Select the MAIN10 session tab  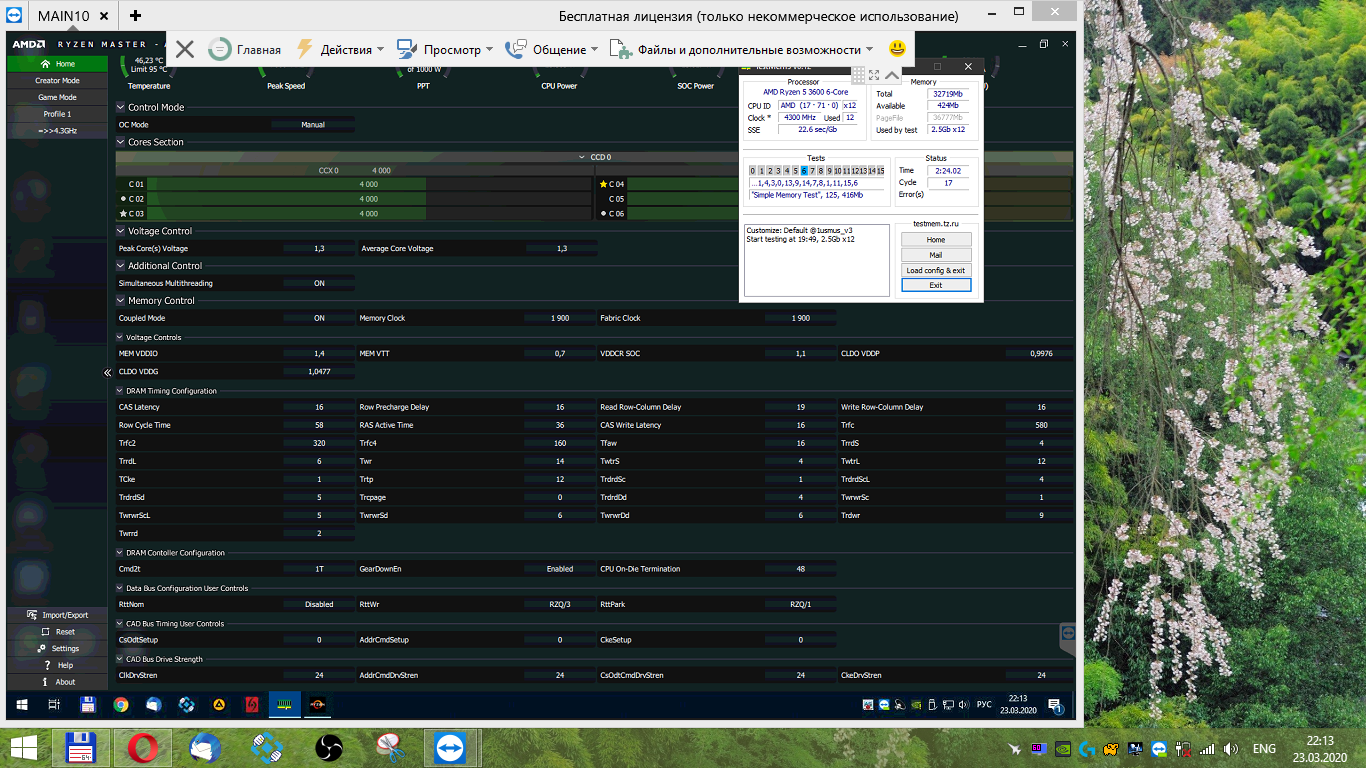63,15
